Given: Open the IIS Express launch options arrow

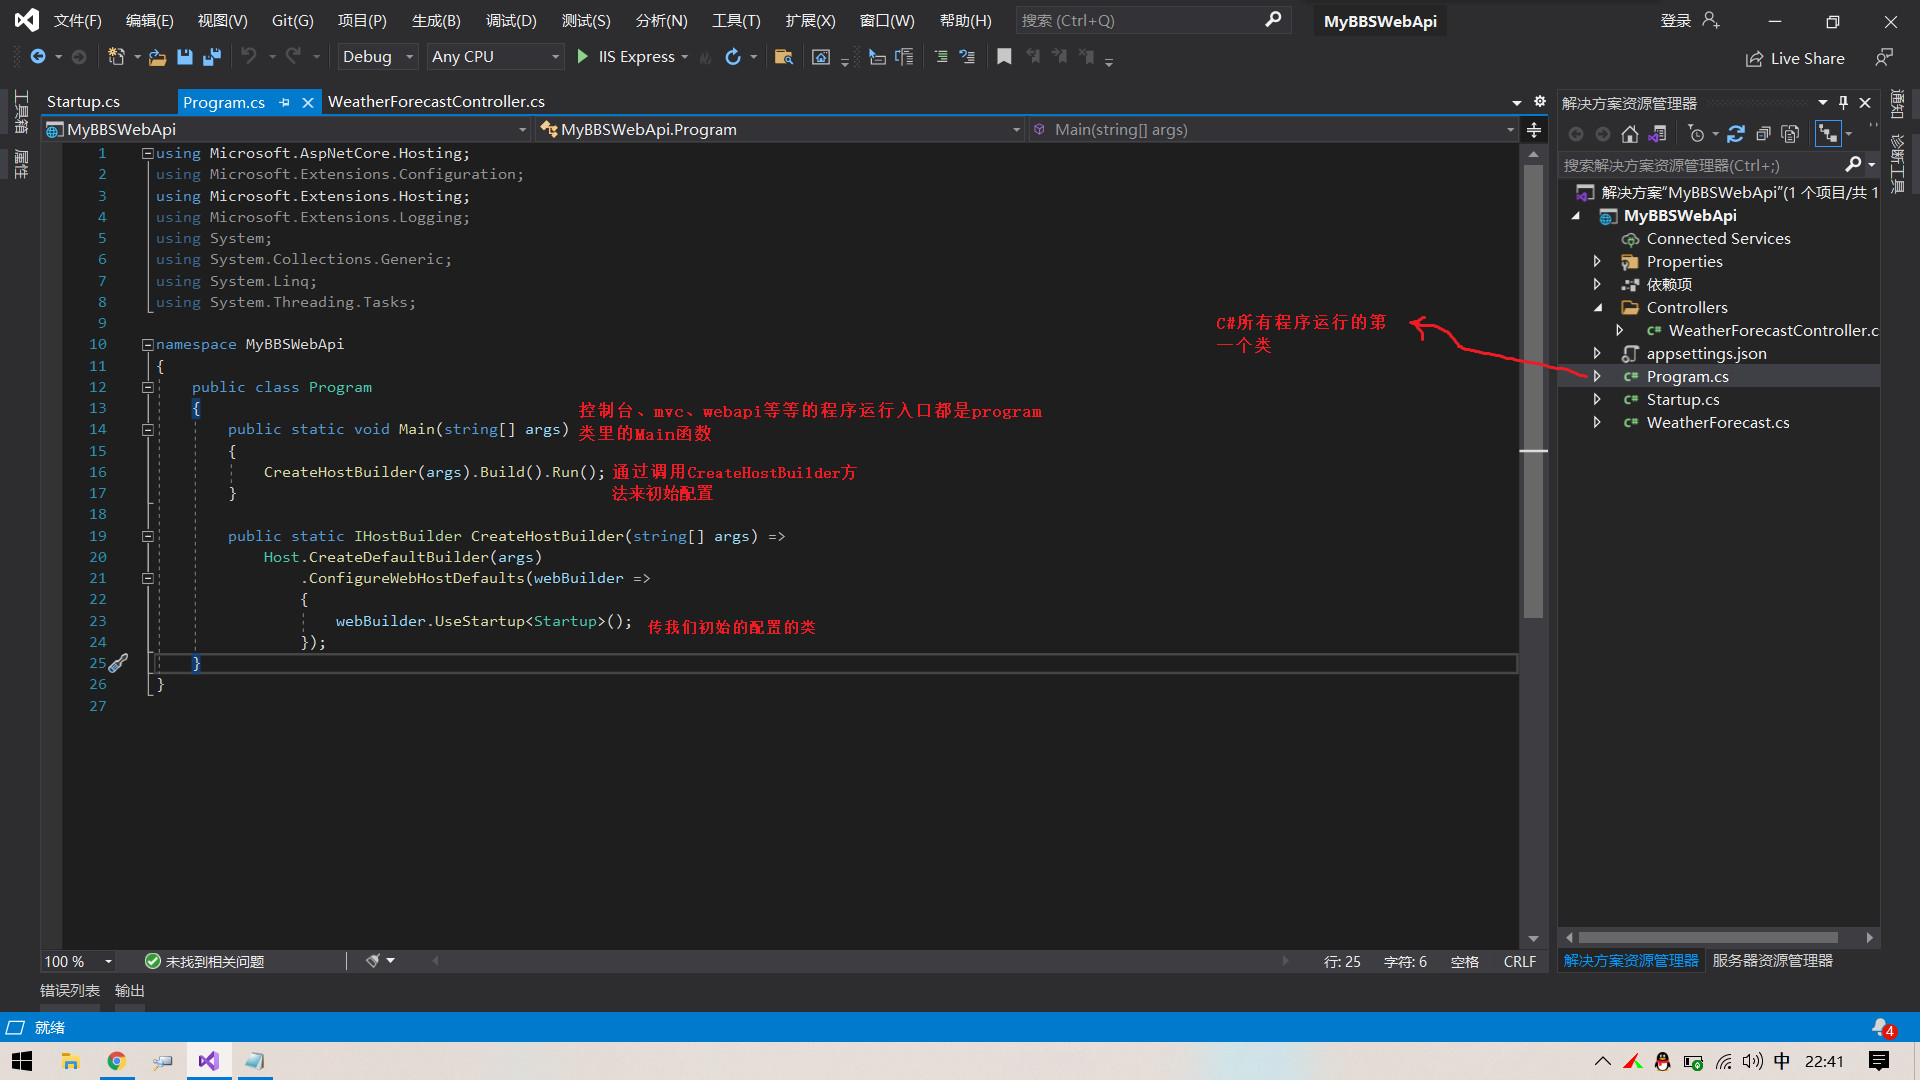Looking at the screenshot, I should [x=685, y=57].
